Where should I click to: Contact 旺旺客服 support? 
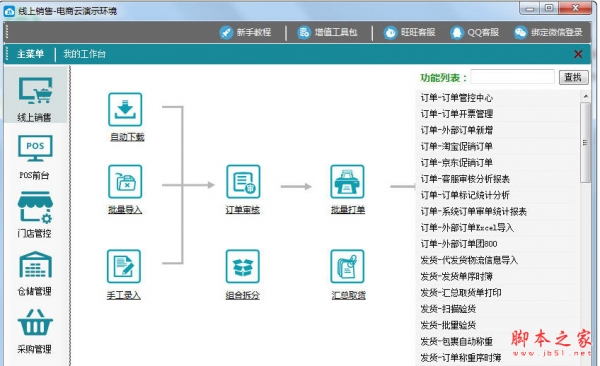(x=409, y=32)
